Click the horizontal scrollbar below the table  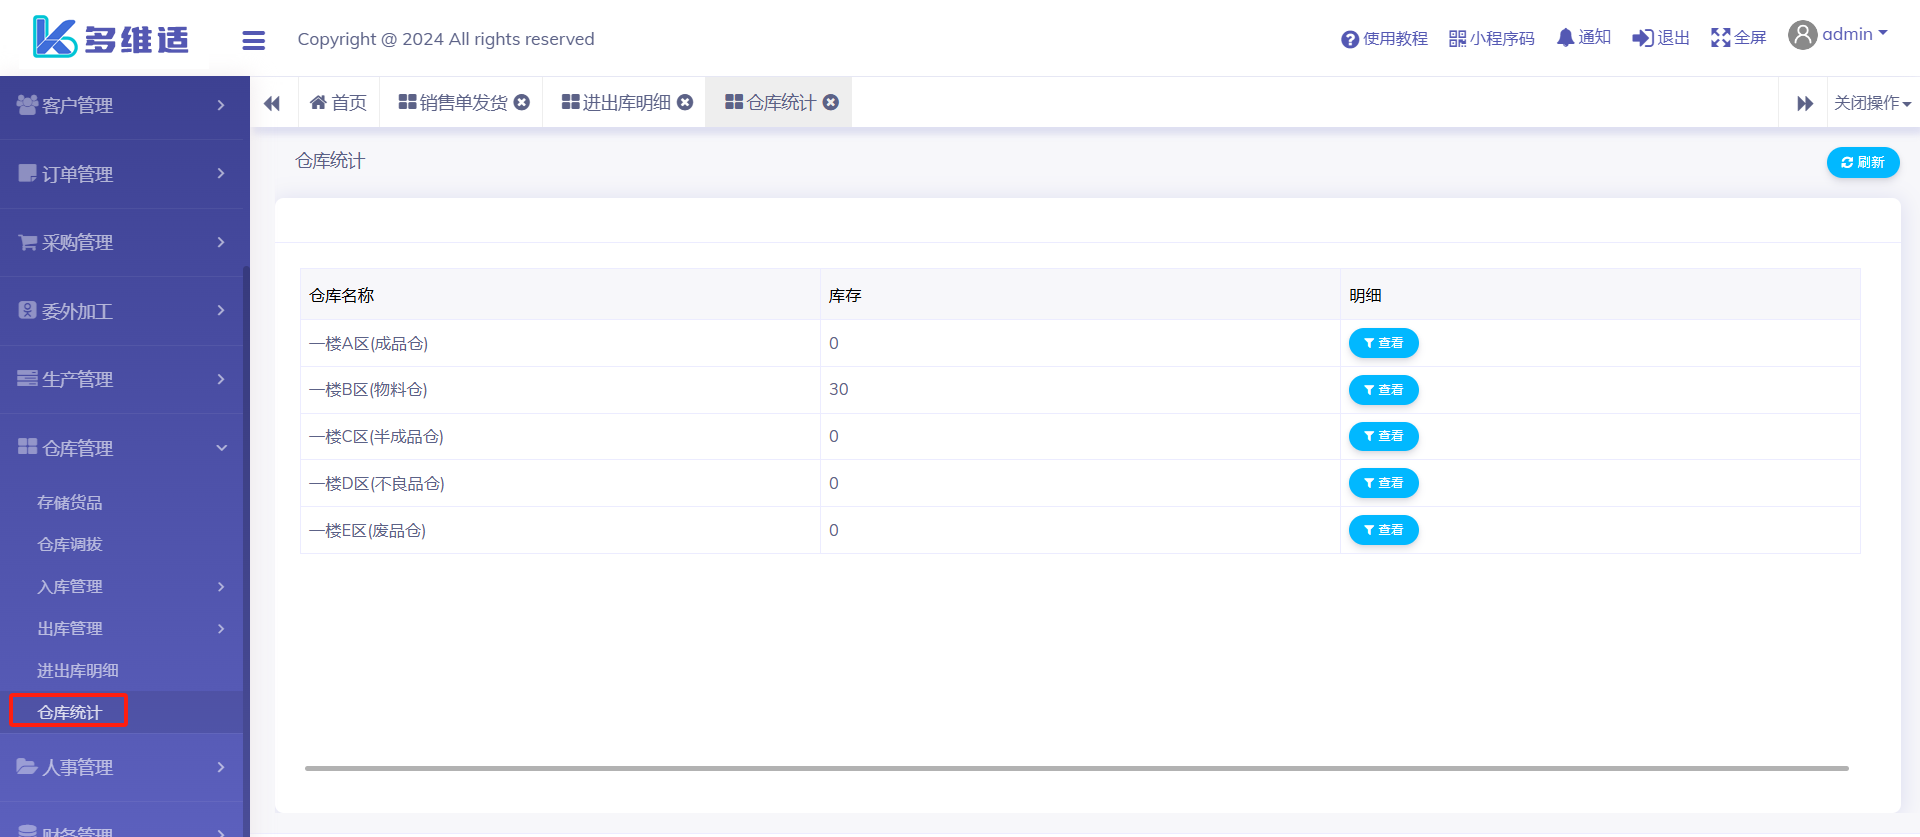point(1076,768)
